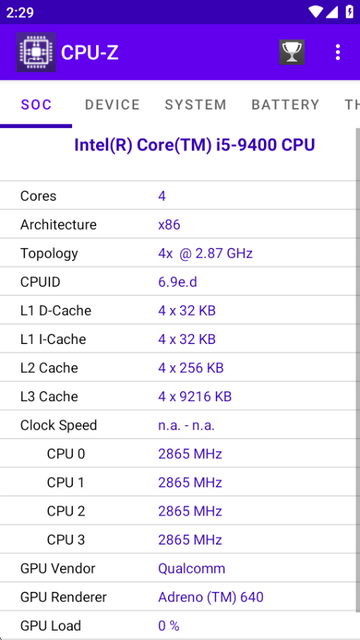This screenshot has height=640, width=360.
Task: Switch to the SYSTEM tab
Action: [x=196, y=105]
